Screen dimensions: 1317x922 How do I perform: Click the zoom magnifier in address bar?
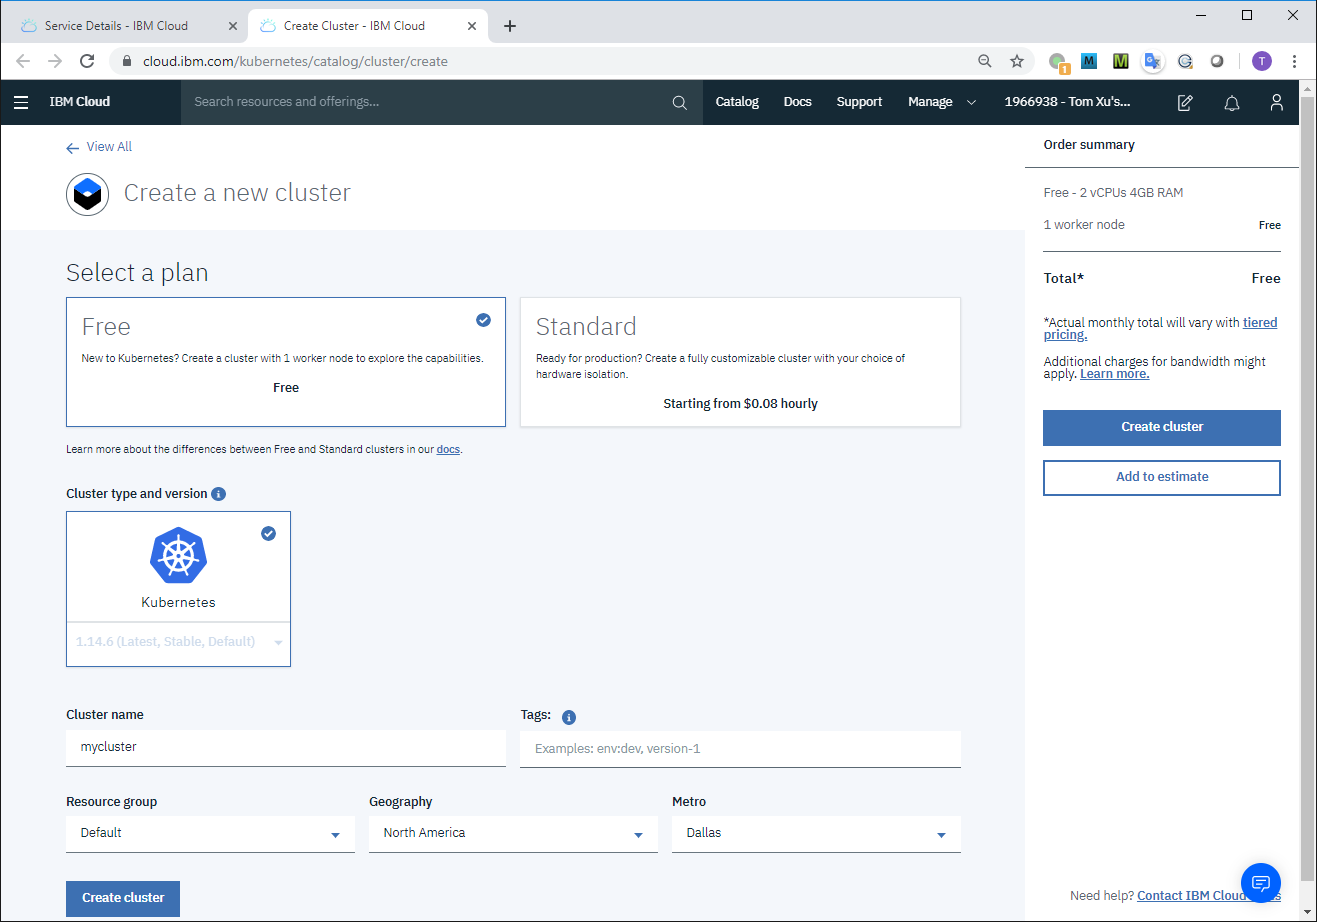tap(985, 61)
